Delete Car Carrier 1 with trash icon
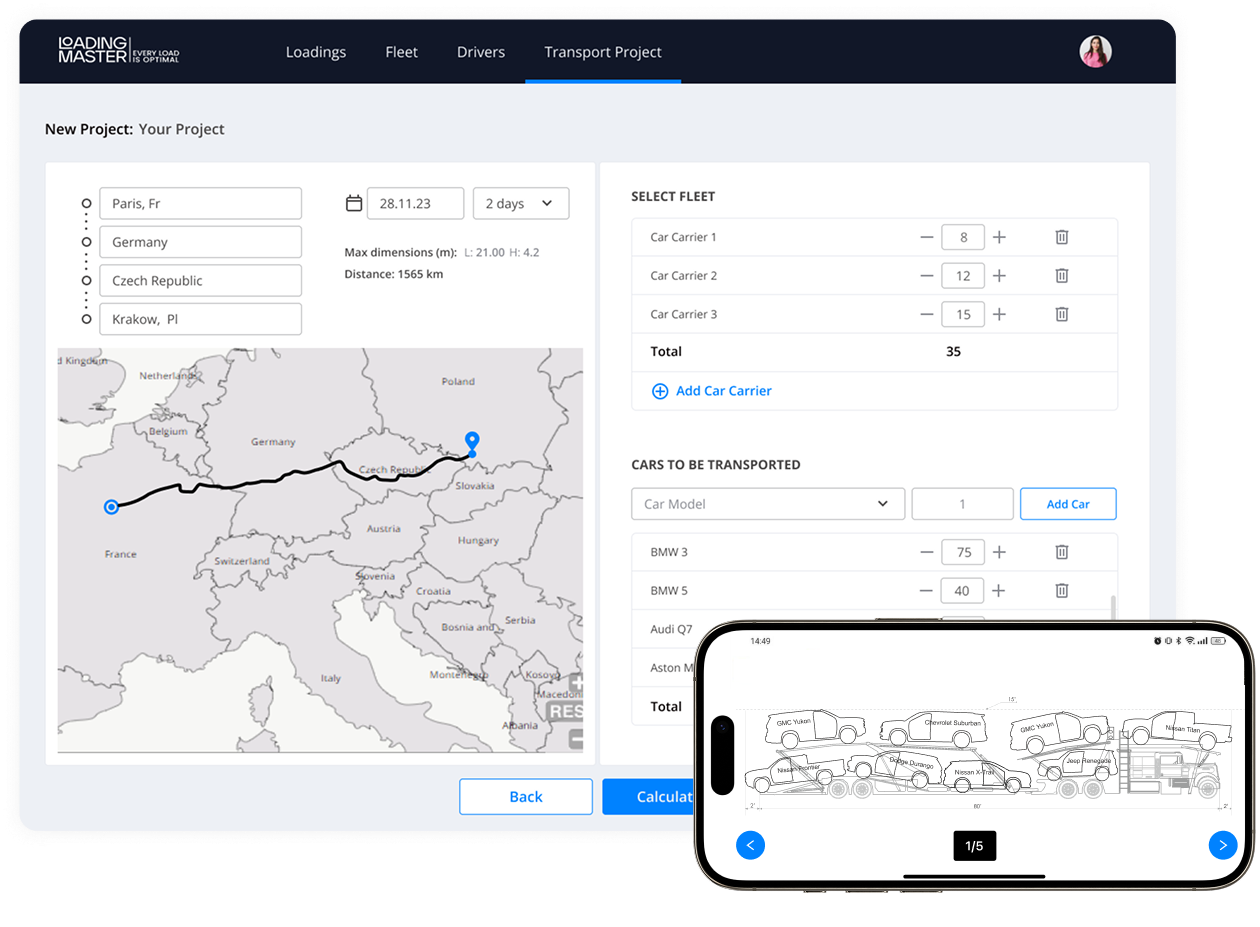1260x927 pixels. [x=1062, y=237]
